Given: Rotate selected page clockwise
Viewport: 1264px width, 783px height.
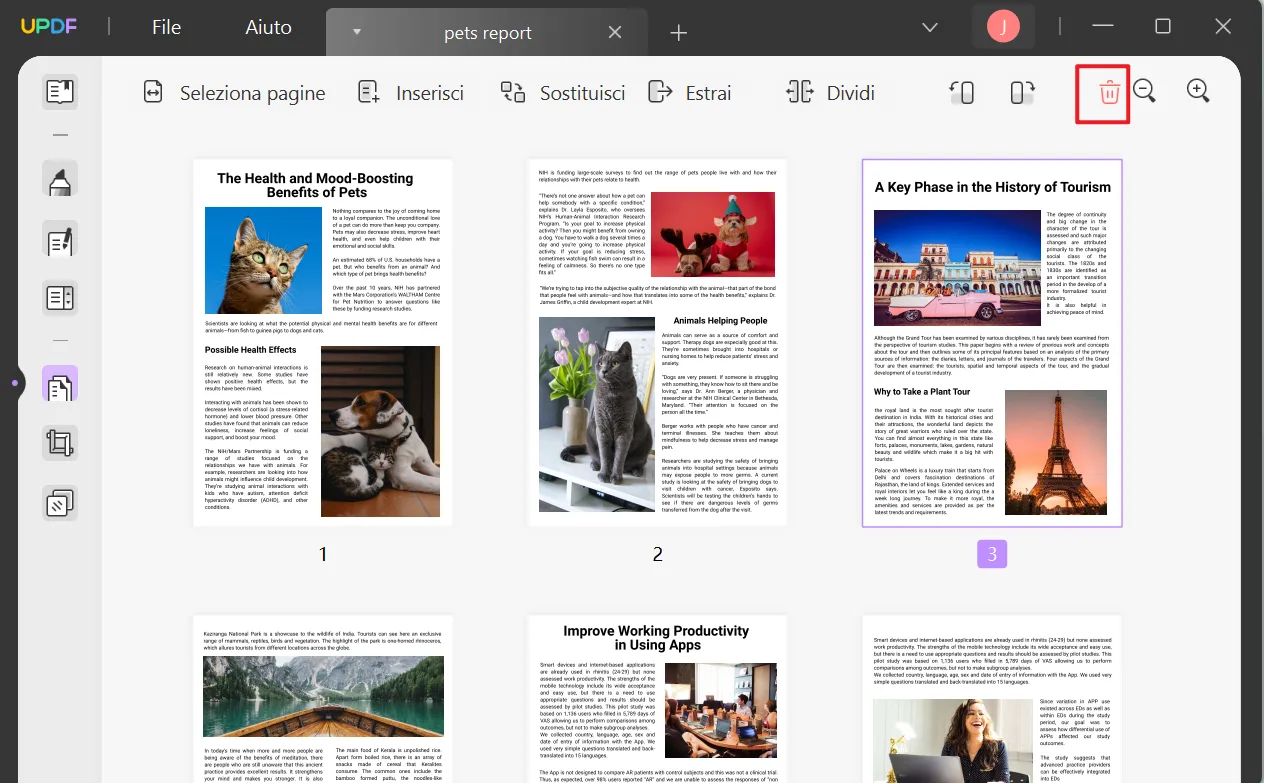Looking at the screenshot, I should point(1022,92).
